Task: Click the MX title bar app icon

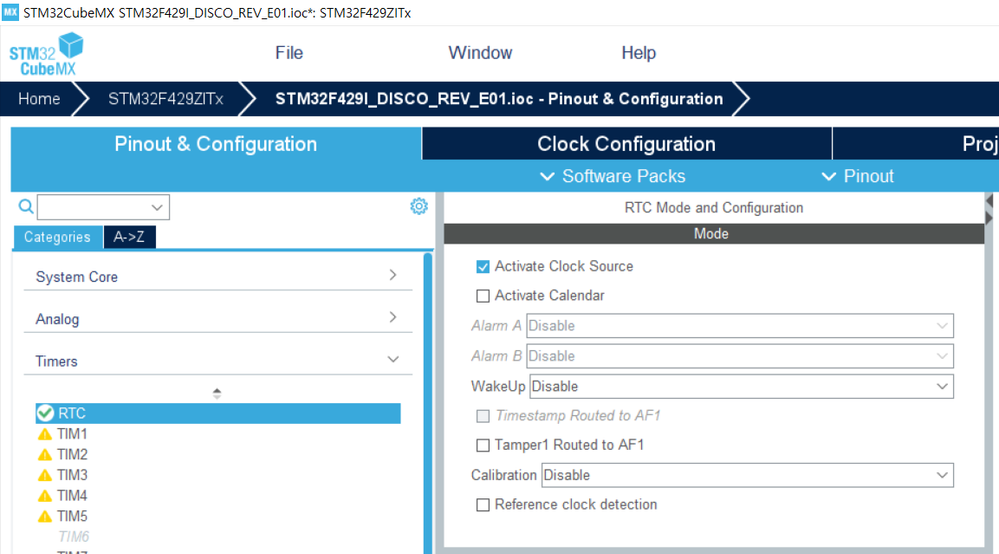Action: tap(10, 12)
